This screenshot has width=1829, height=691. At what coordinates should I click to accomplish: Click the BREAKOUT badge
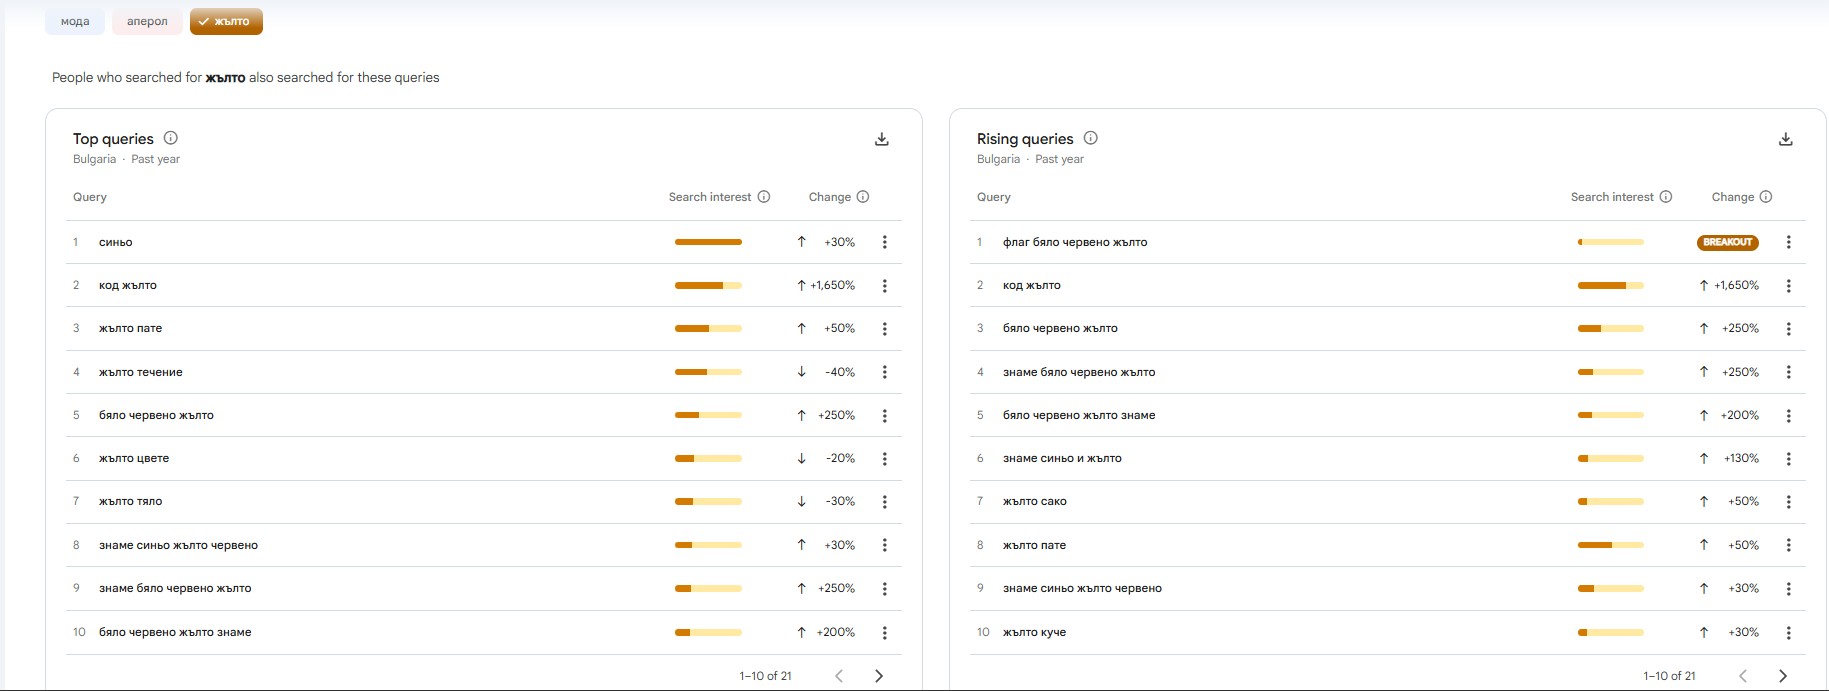click(1727, 242)
